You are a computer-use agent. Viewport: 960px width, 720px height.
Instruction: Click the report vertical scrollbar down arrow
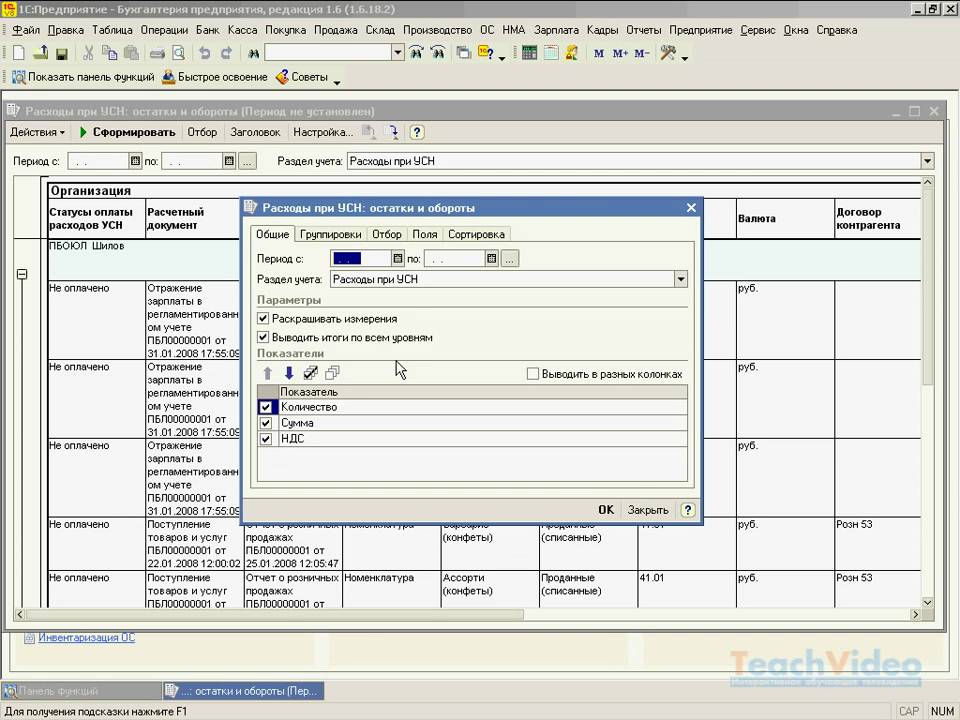(927, 602)
